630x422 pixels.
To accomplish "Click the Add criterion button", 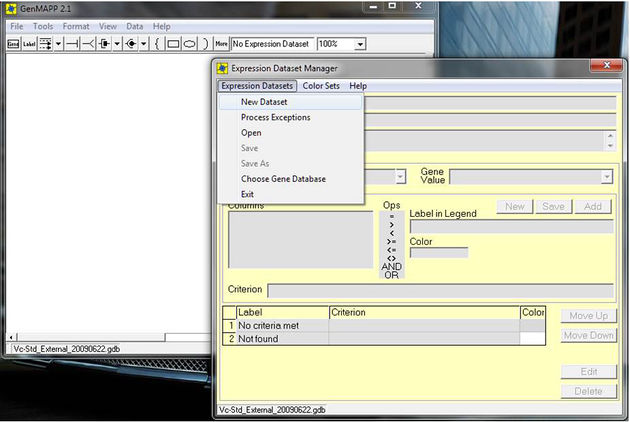I will click(593, 207).
